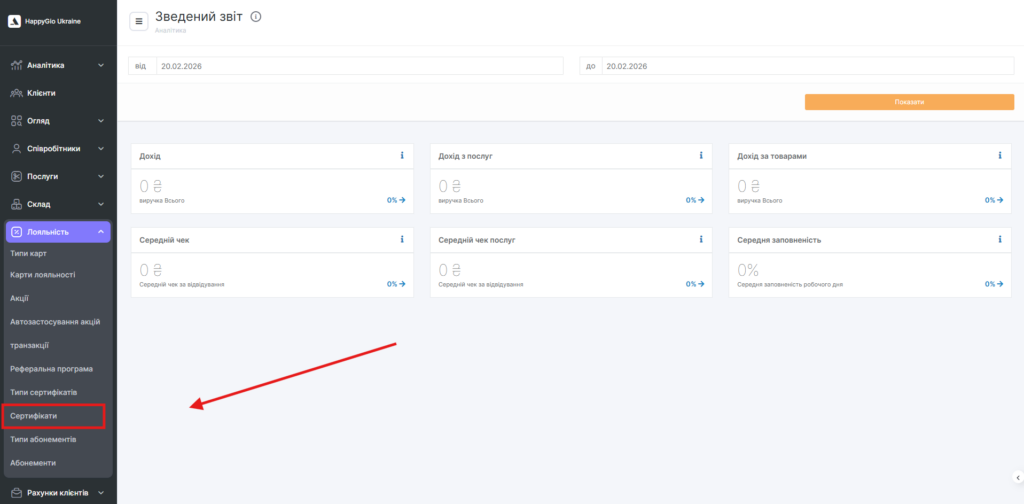The width and height of the screenshot is (1024, 504).
Task: Click info icon on Середній чек card
Action: pyautogui.click(x=402, y=240)
